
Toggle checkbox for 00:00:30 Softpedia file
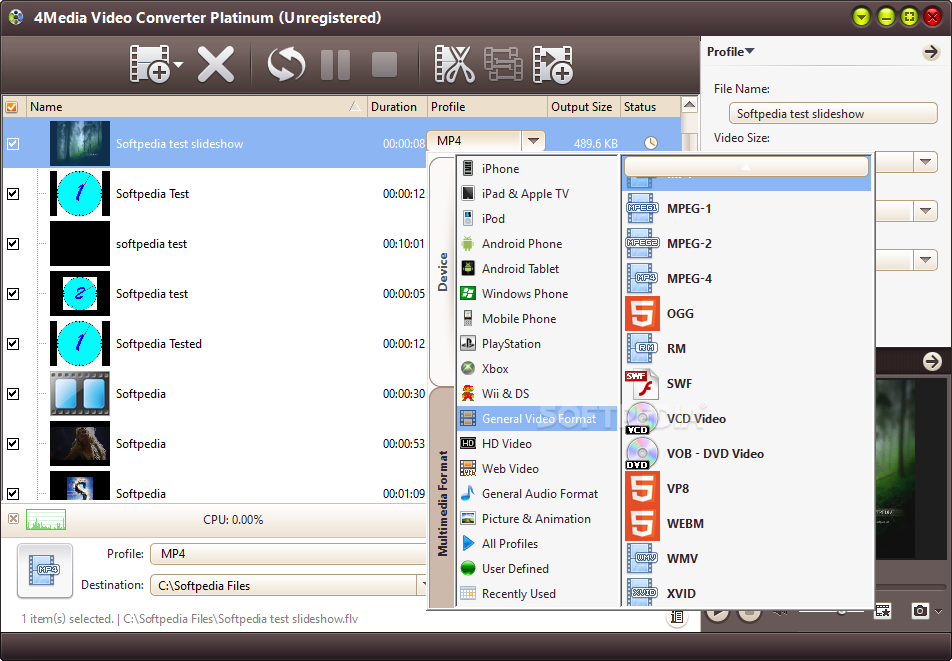tap(13, 394)
